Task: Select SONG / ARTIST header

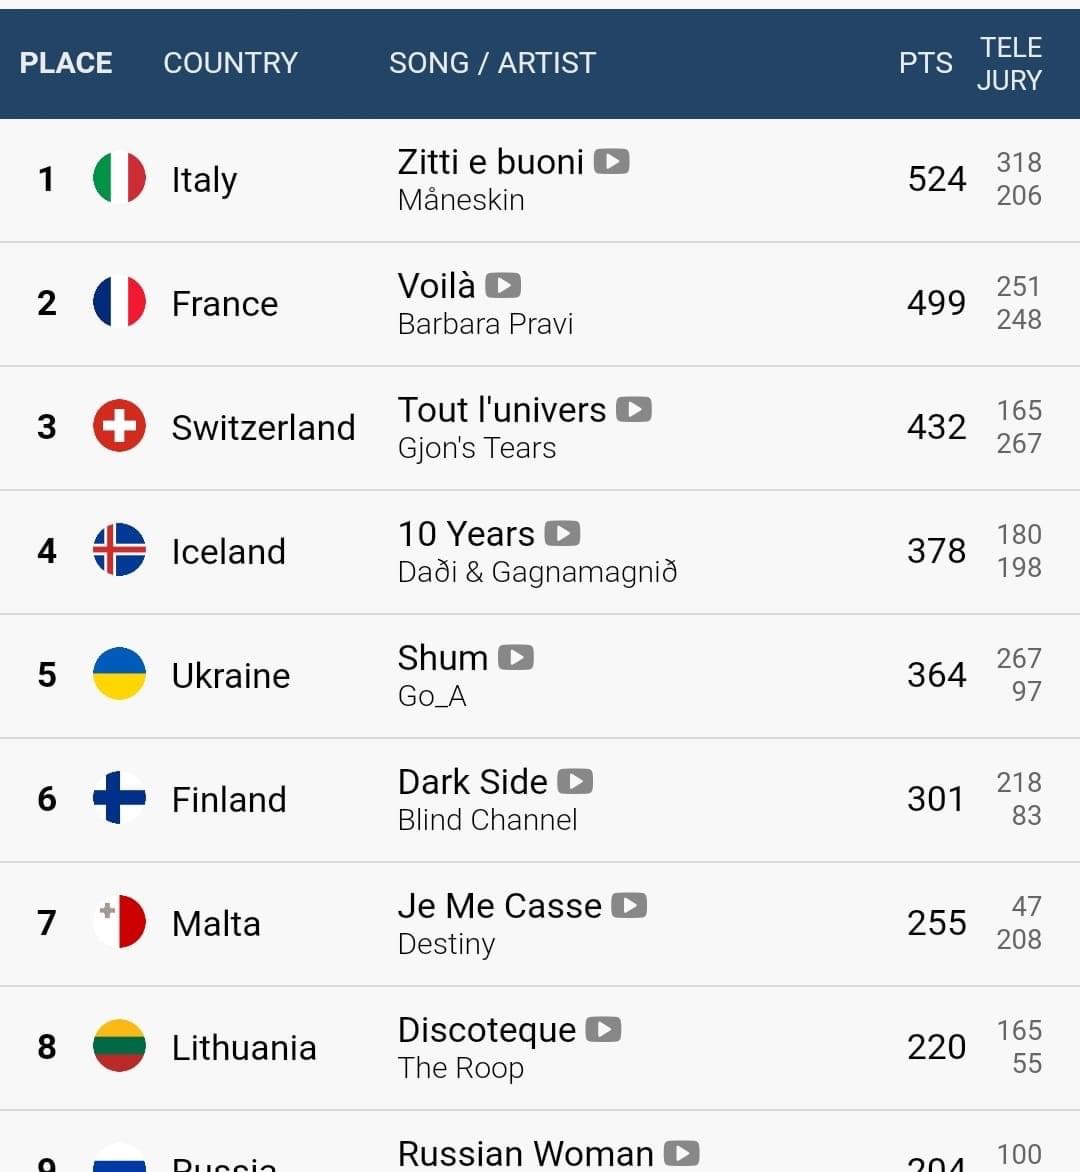Action: [493, 63]
